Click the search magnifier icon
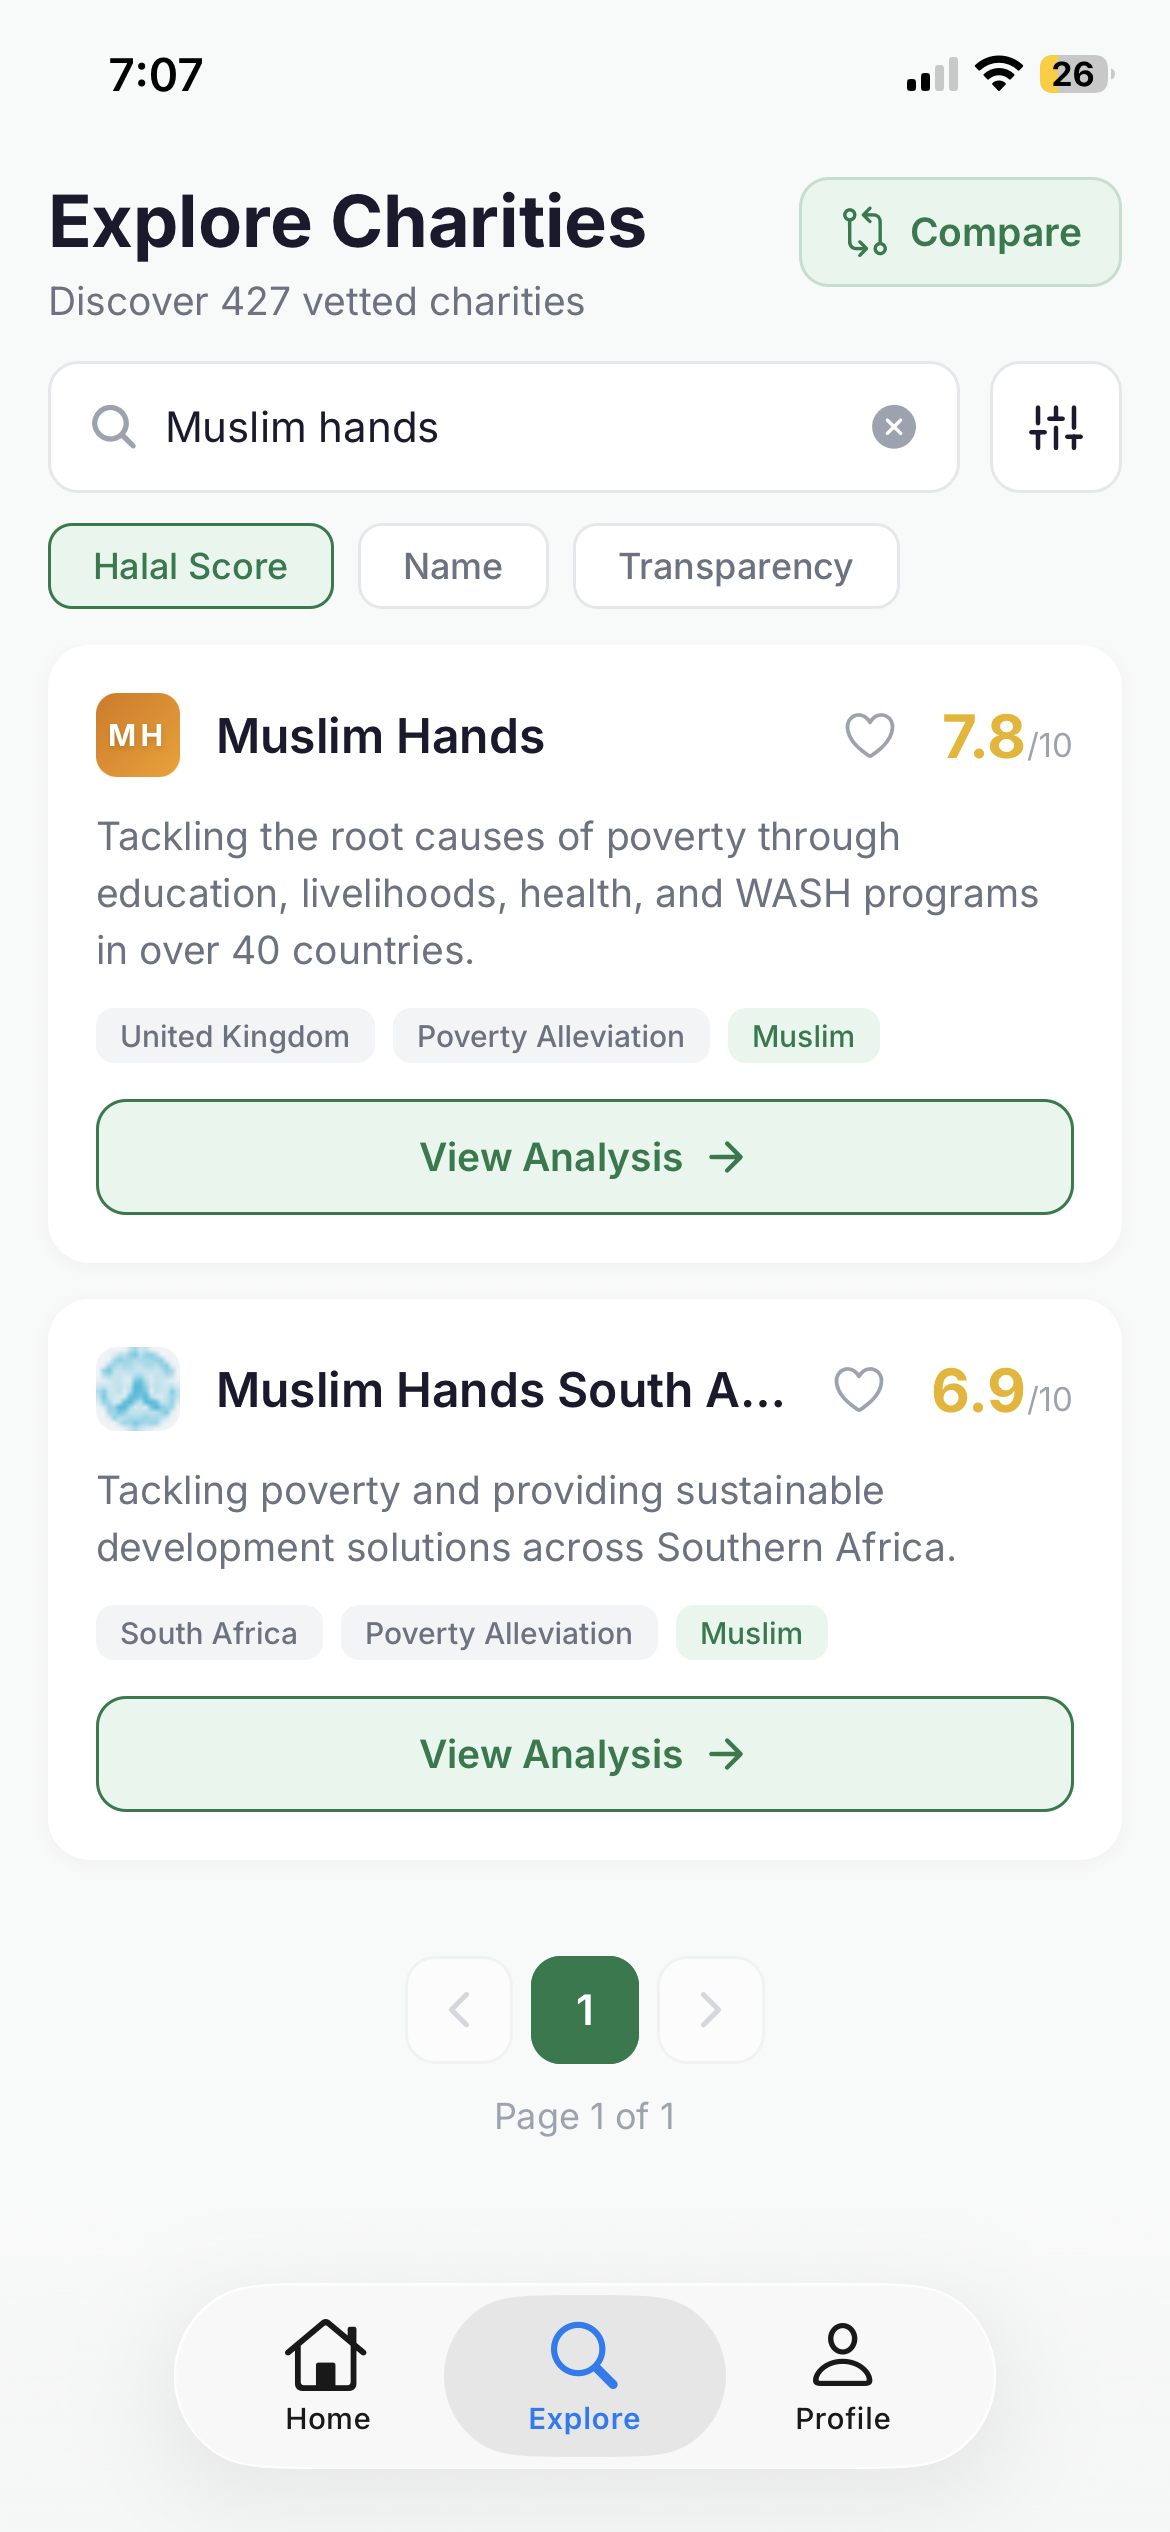Viewport: 1170px width, 2532px height. (x=113, y=427)
